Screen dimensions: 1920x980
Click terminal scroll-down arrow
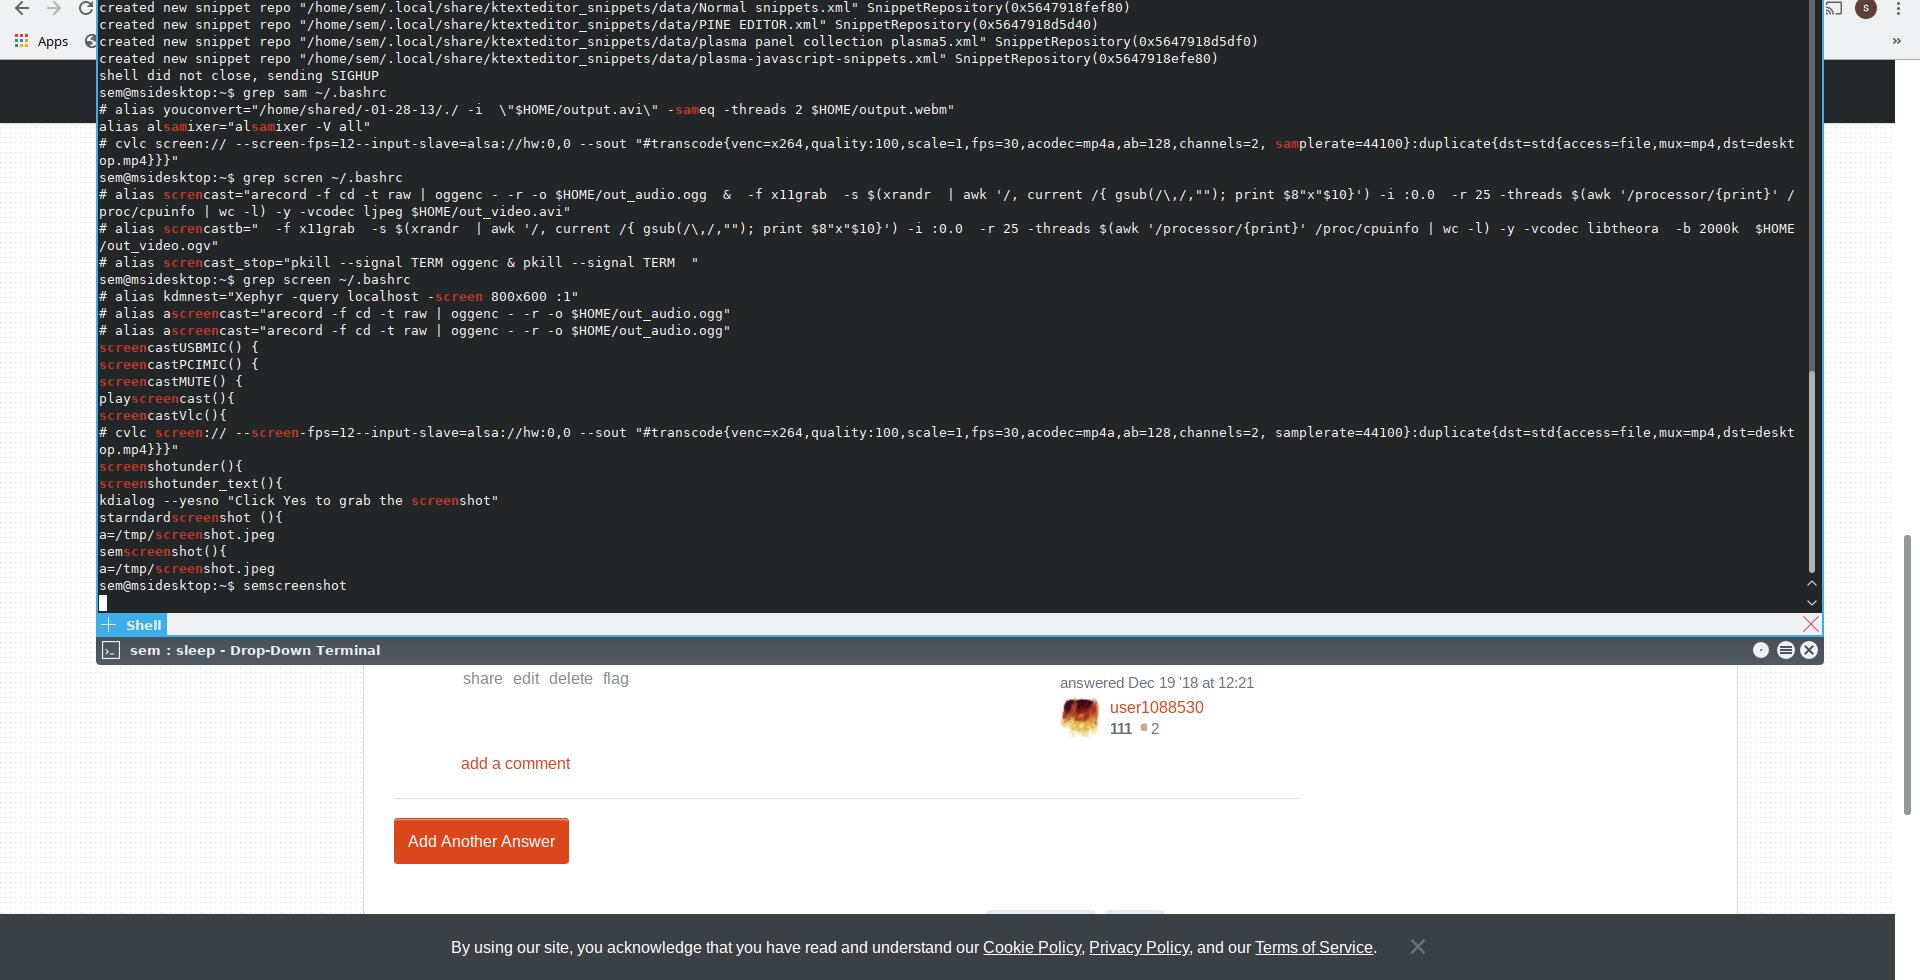[1811, 603]
